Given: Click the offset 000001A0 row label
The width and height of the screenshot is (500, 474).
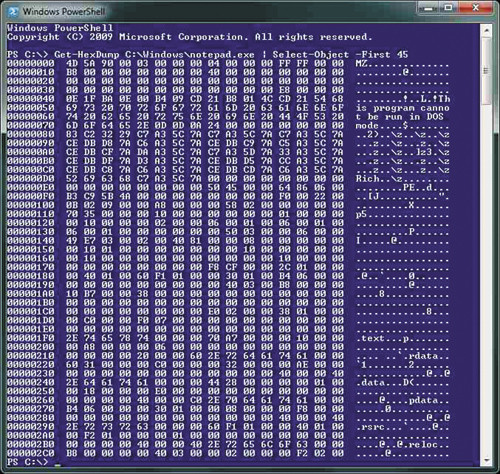Looking at the screenshot, I should click(31, 294).
